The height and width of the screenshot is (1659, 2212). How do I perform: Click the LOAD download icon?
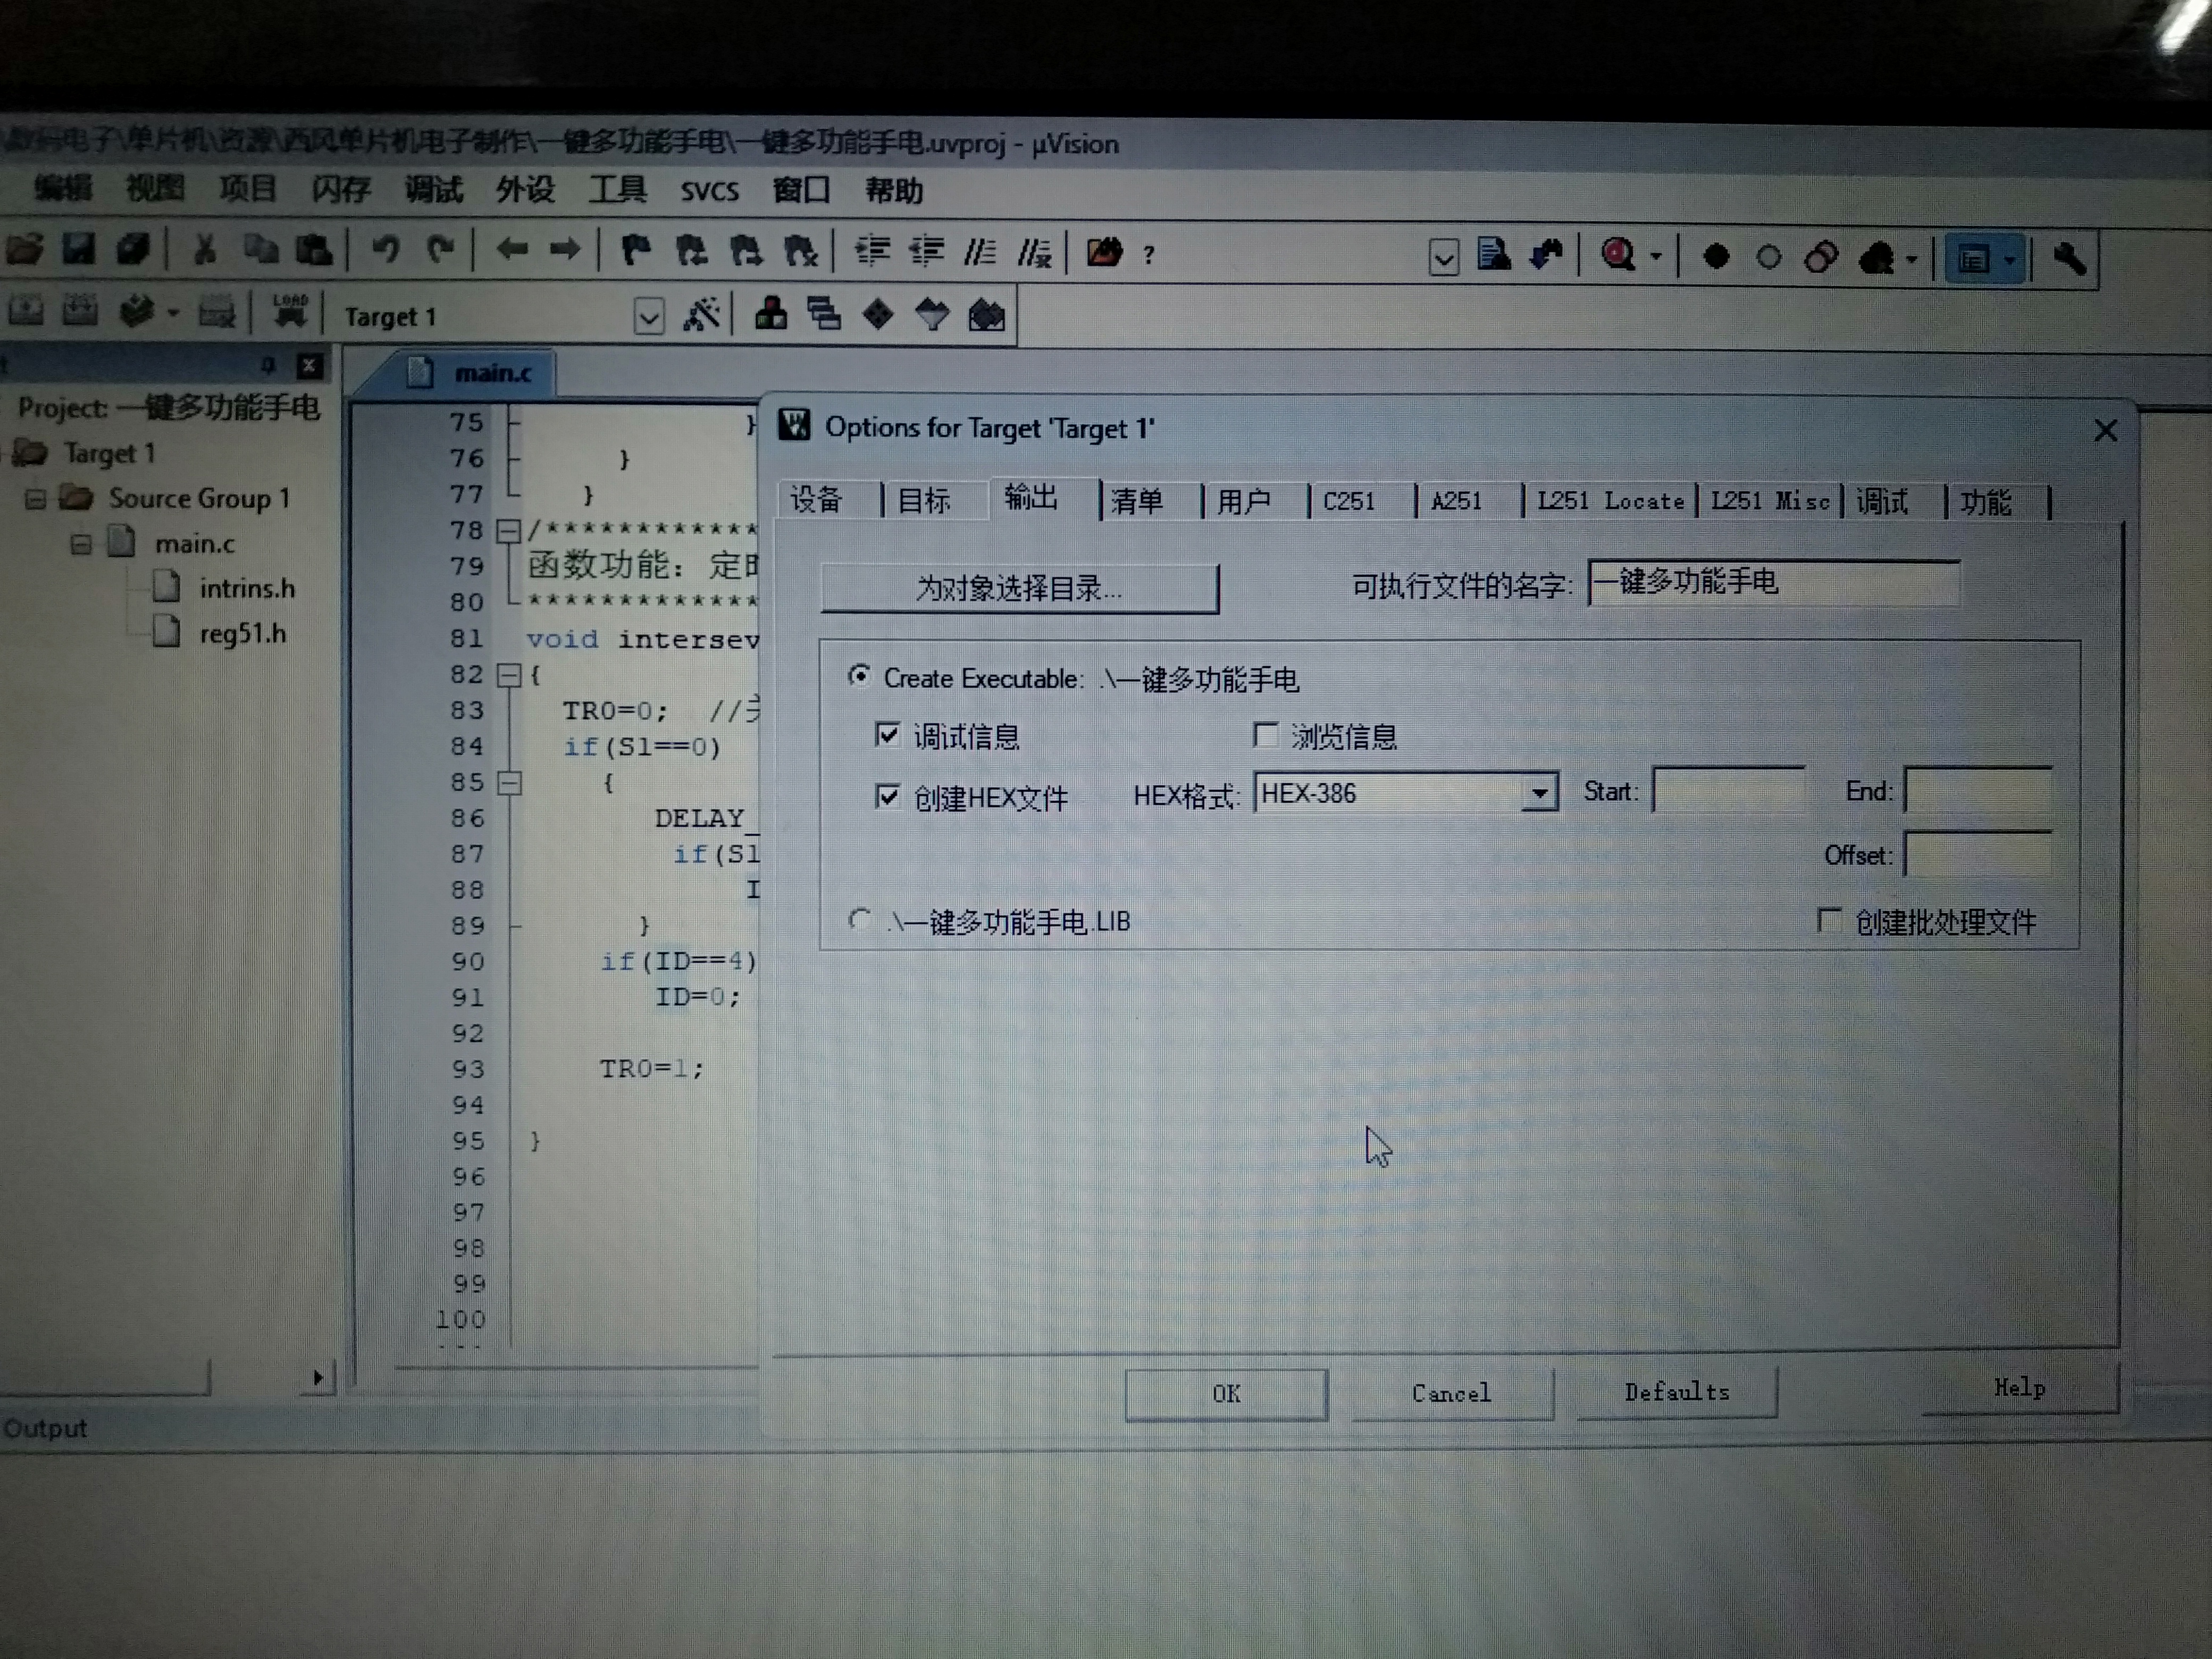(290, 312)
